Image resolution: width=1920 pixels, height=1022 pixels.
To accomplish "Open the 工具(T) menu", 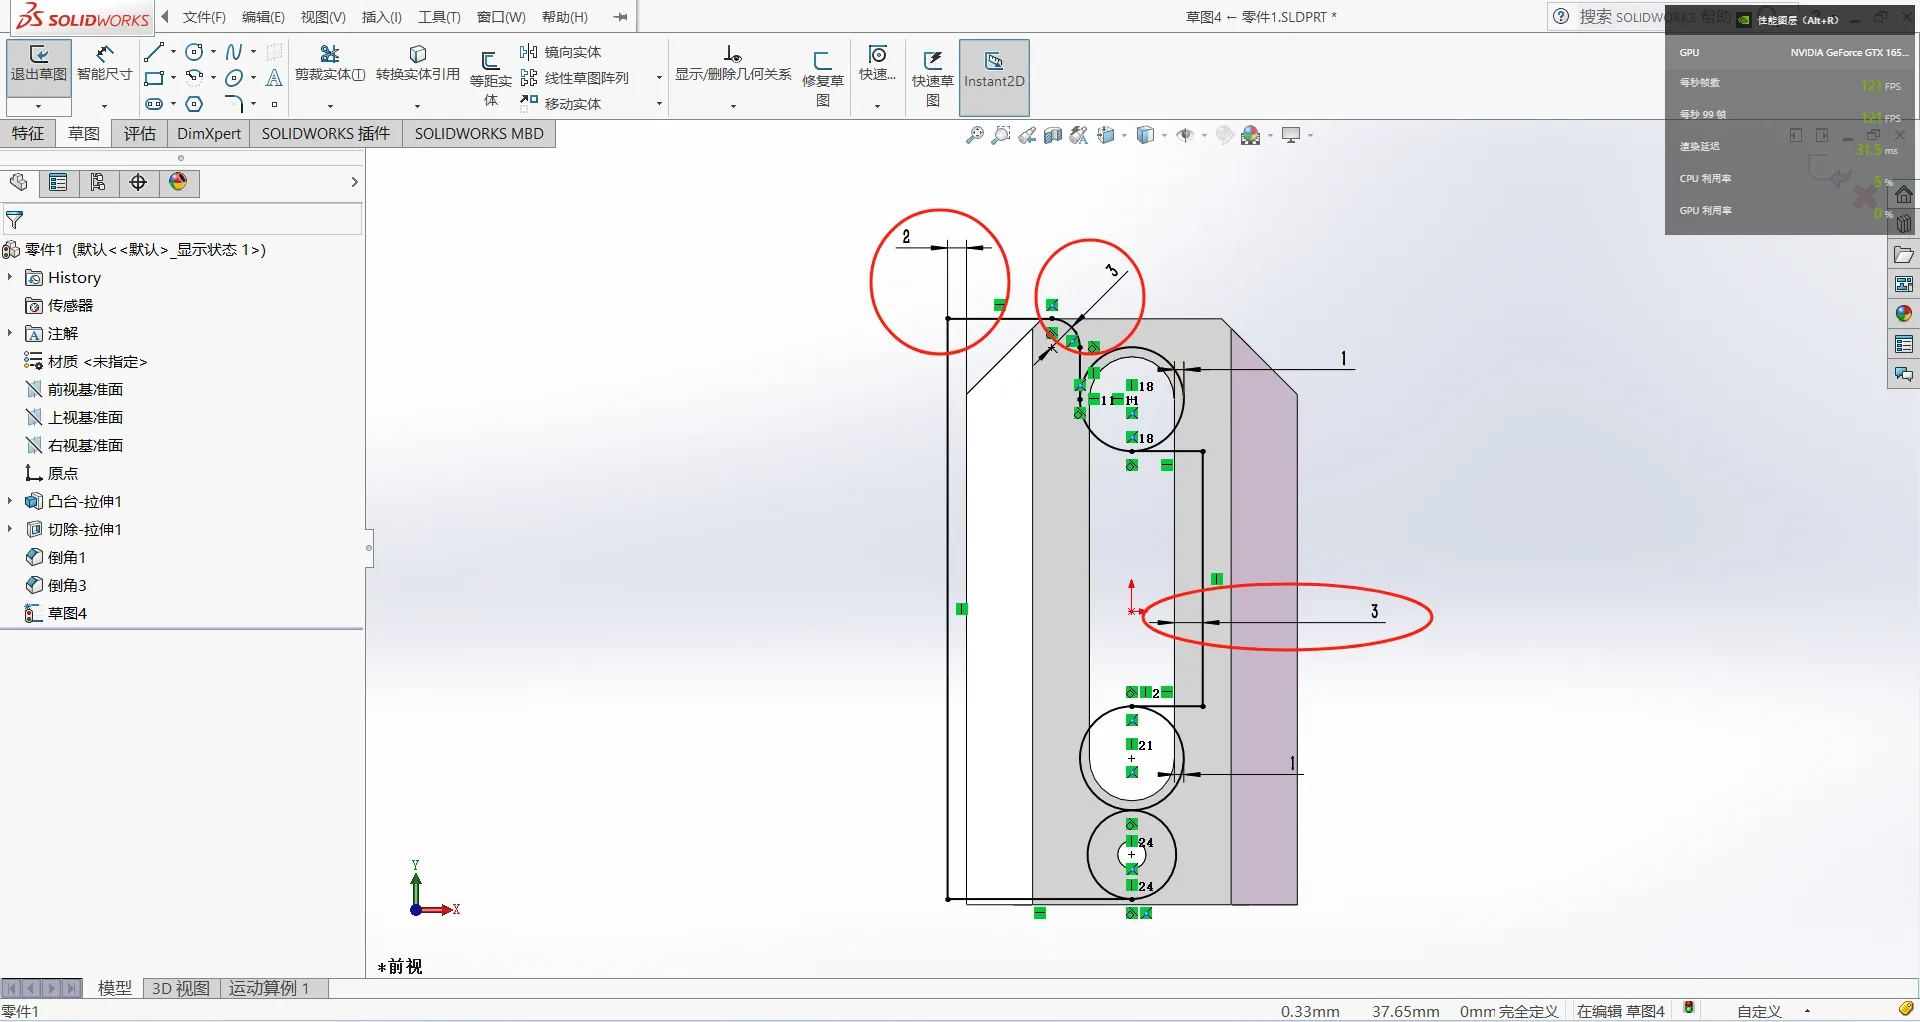I will tap(439, 17).
